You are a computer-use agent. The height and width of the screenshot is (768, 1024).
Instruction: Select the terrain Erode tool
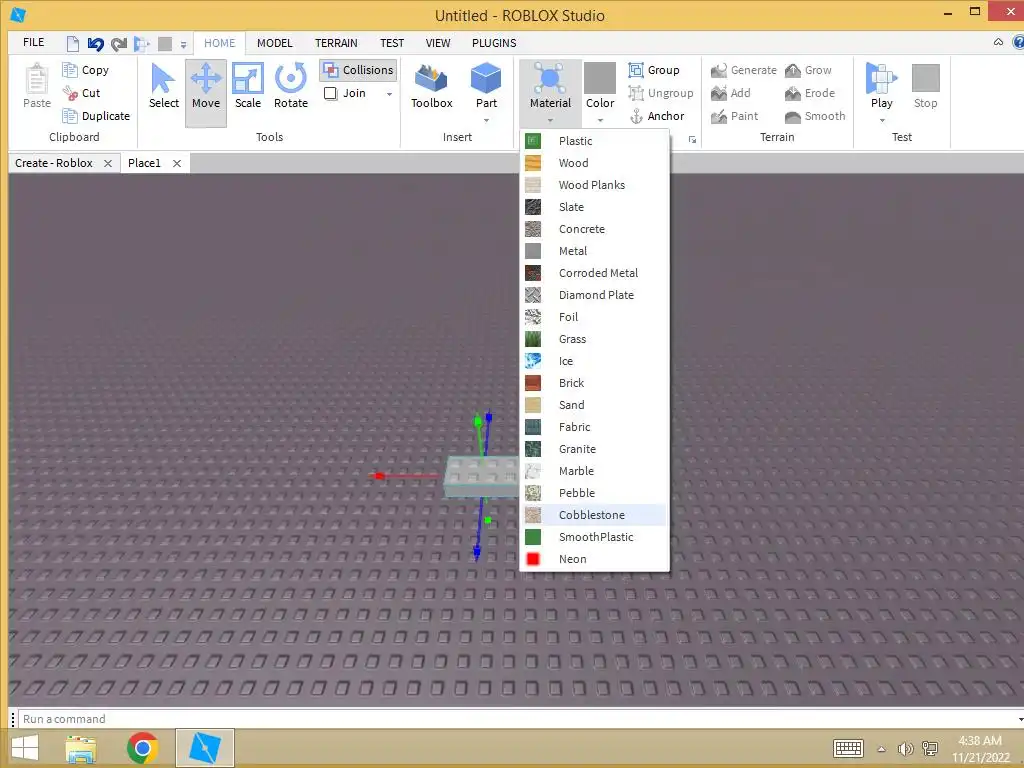tap(810, 93)
